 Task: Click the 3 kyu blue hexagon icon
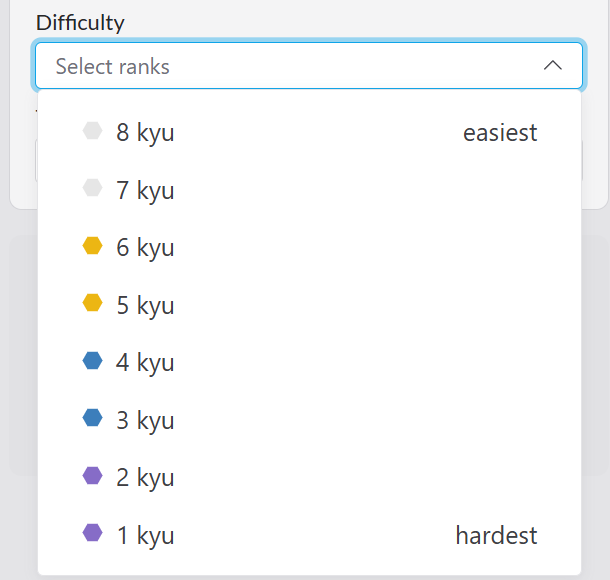click(93, 419)
